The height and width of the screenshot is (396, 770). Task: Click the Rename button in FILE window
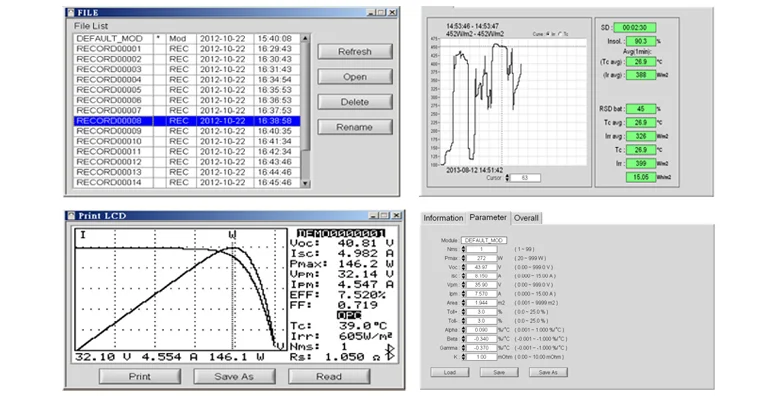(x=355, y=127)
